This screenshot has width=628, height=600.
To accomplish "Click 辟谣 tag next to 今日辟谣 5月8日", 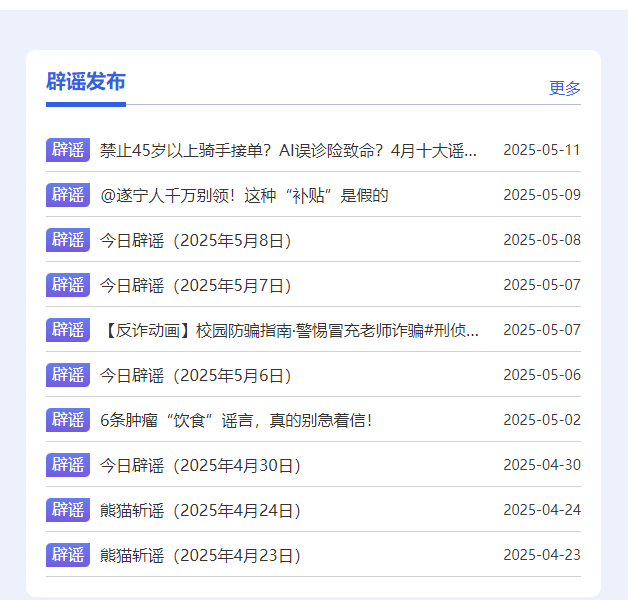I will point(68,240).
